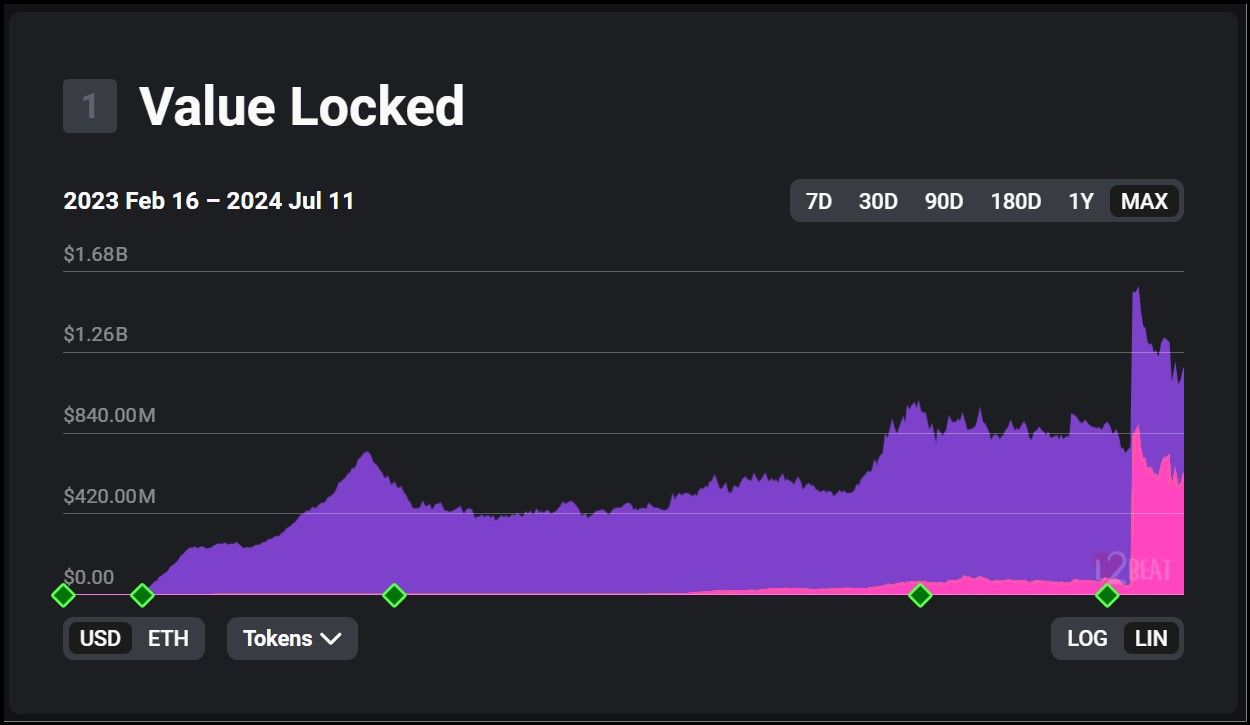Switch to the 30D time range
1250x725 pixels.
878,201
